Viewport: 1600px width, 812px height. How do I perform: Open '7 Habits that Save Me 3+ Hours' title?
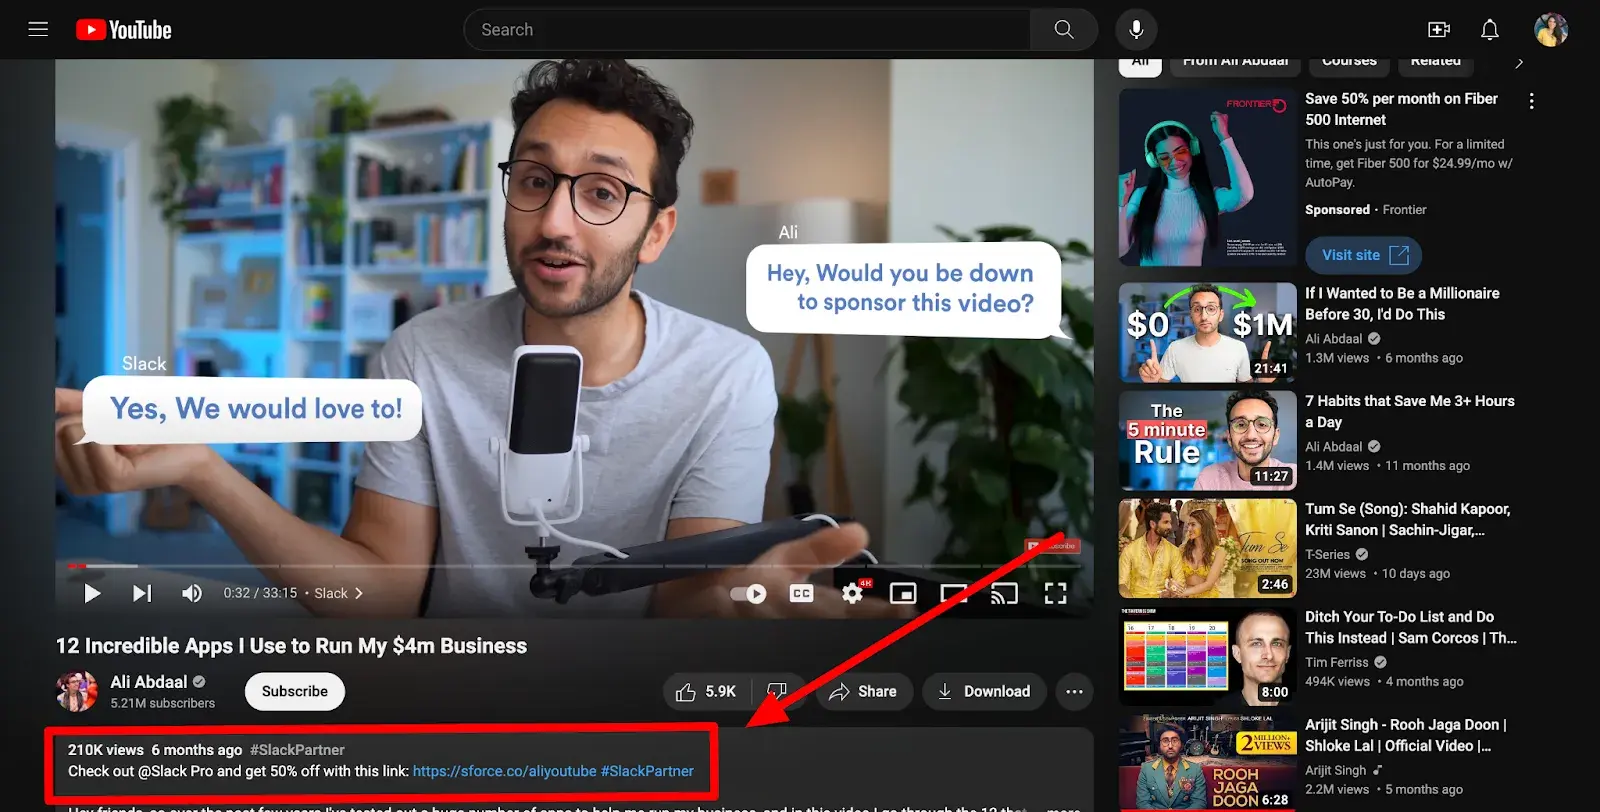[1409, 411]
